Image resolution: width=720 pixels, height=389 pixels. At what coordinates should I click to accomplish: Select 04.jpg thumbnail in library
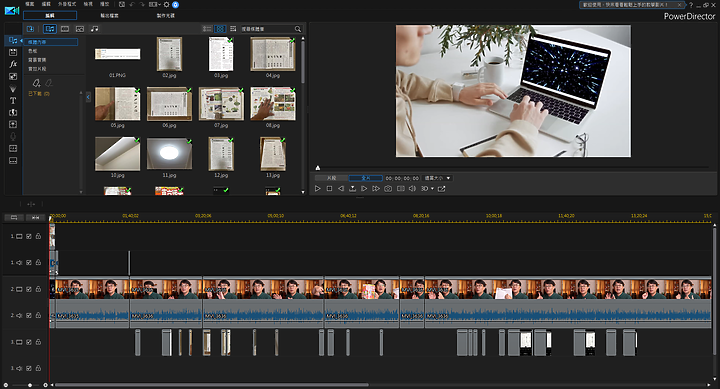(x=273, y=54)
